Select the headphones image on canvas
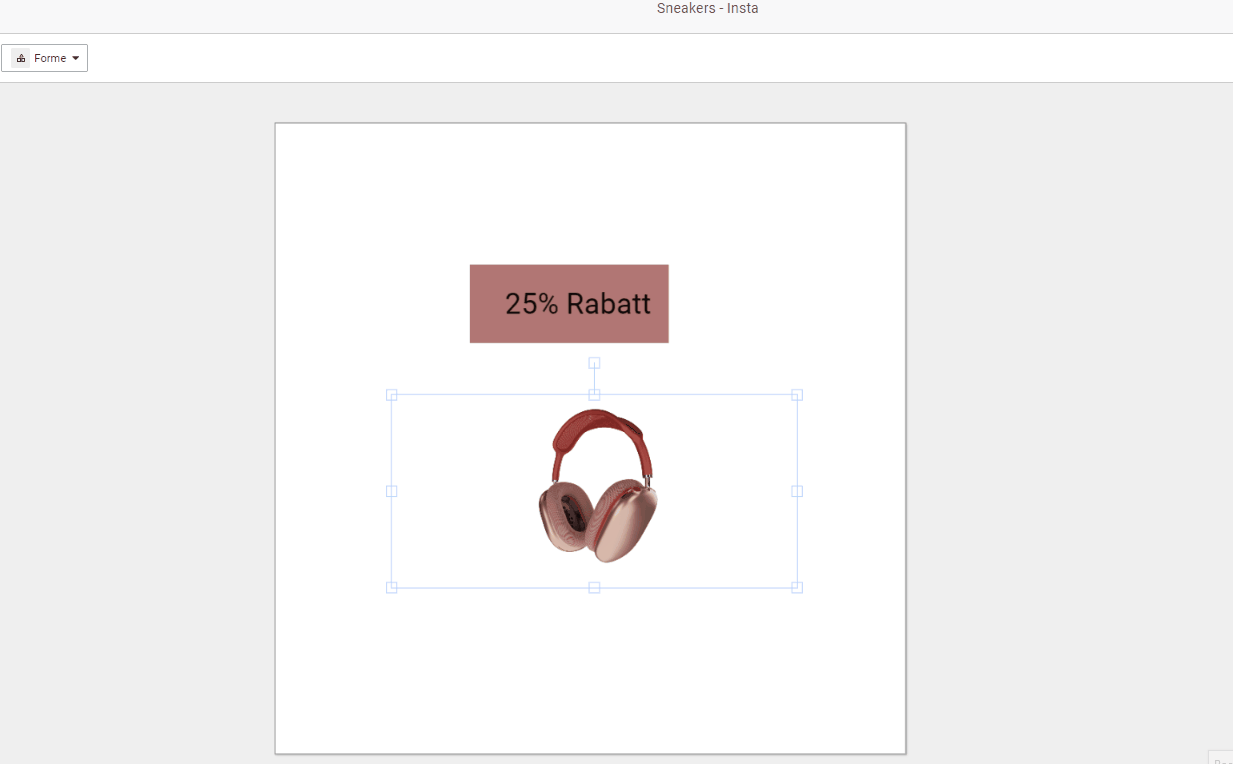 tap(598, 486)
